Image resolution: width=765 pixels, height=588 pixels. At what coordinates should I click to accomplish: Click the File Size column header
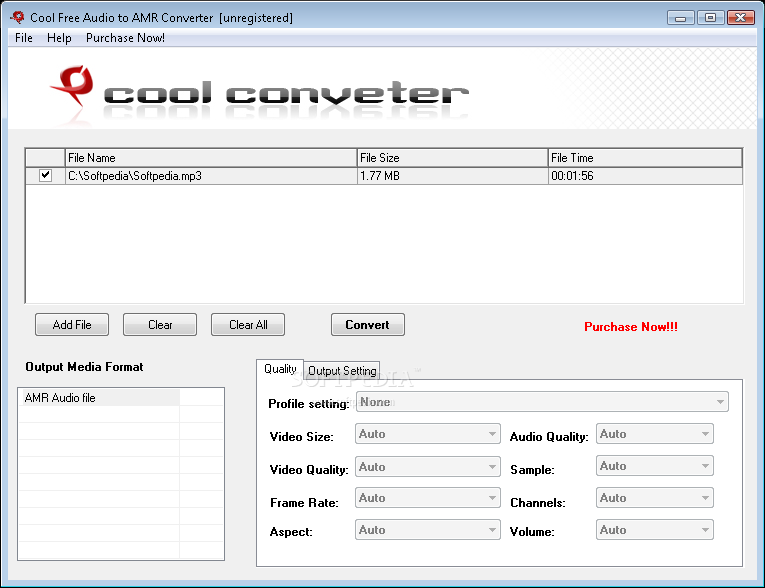452,158
